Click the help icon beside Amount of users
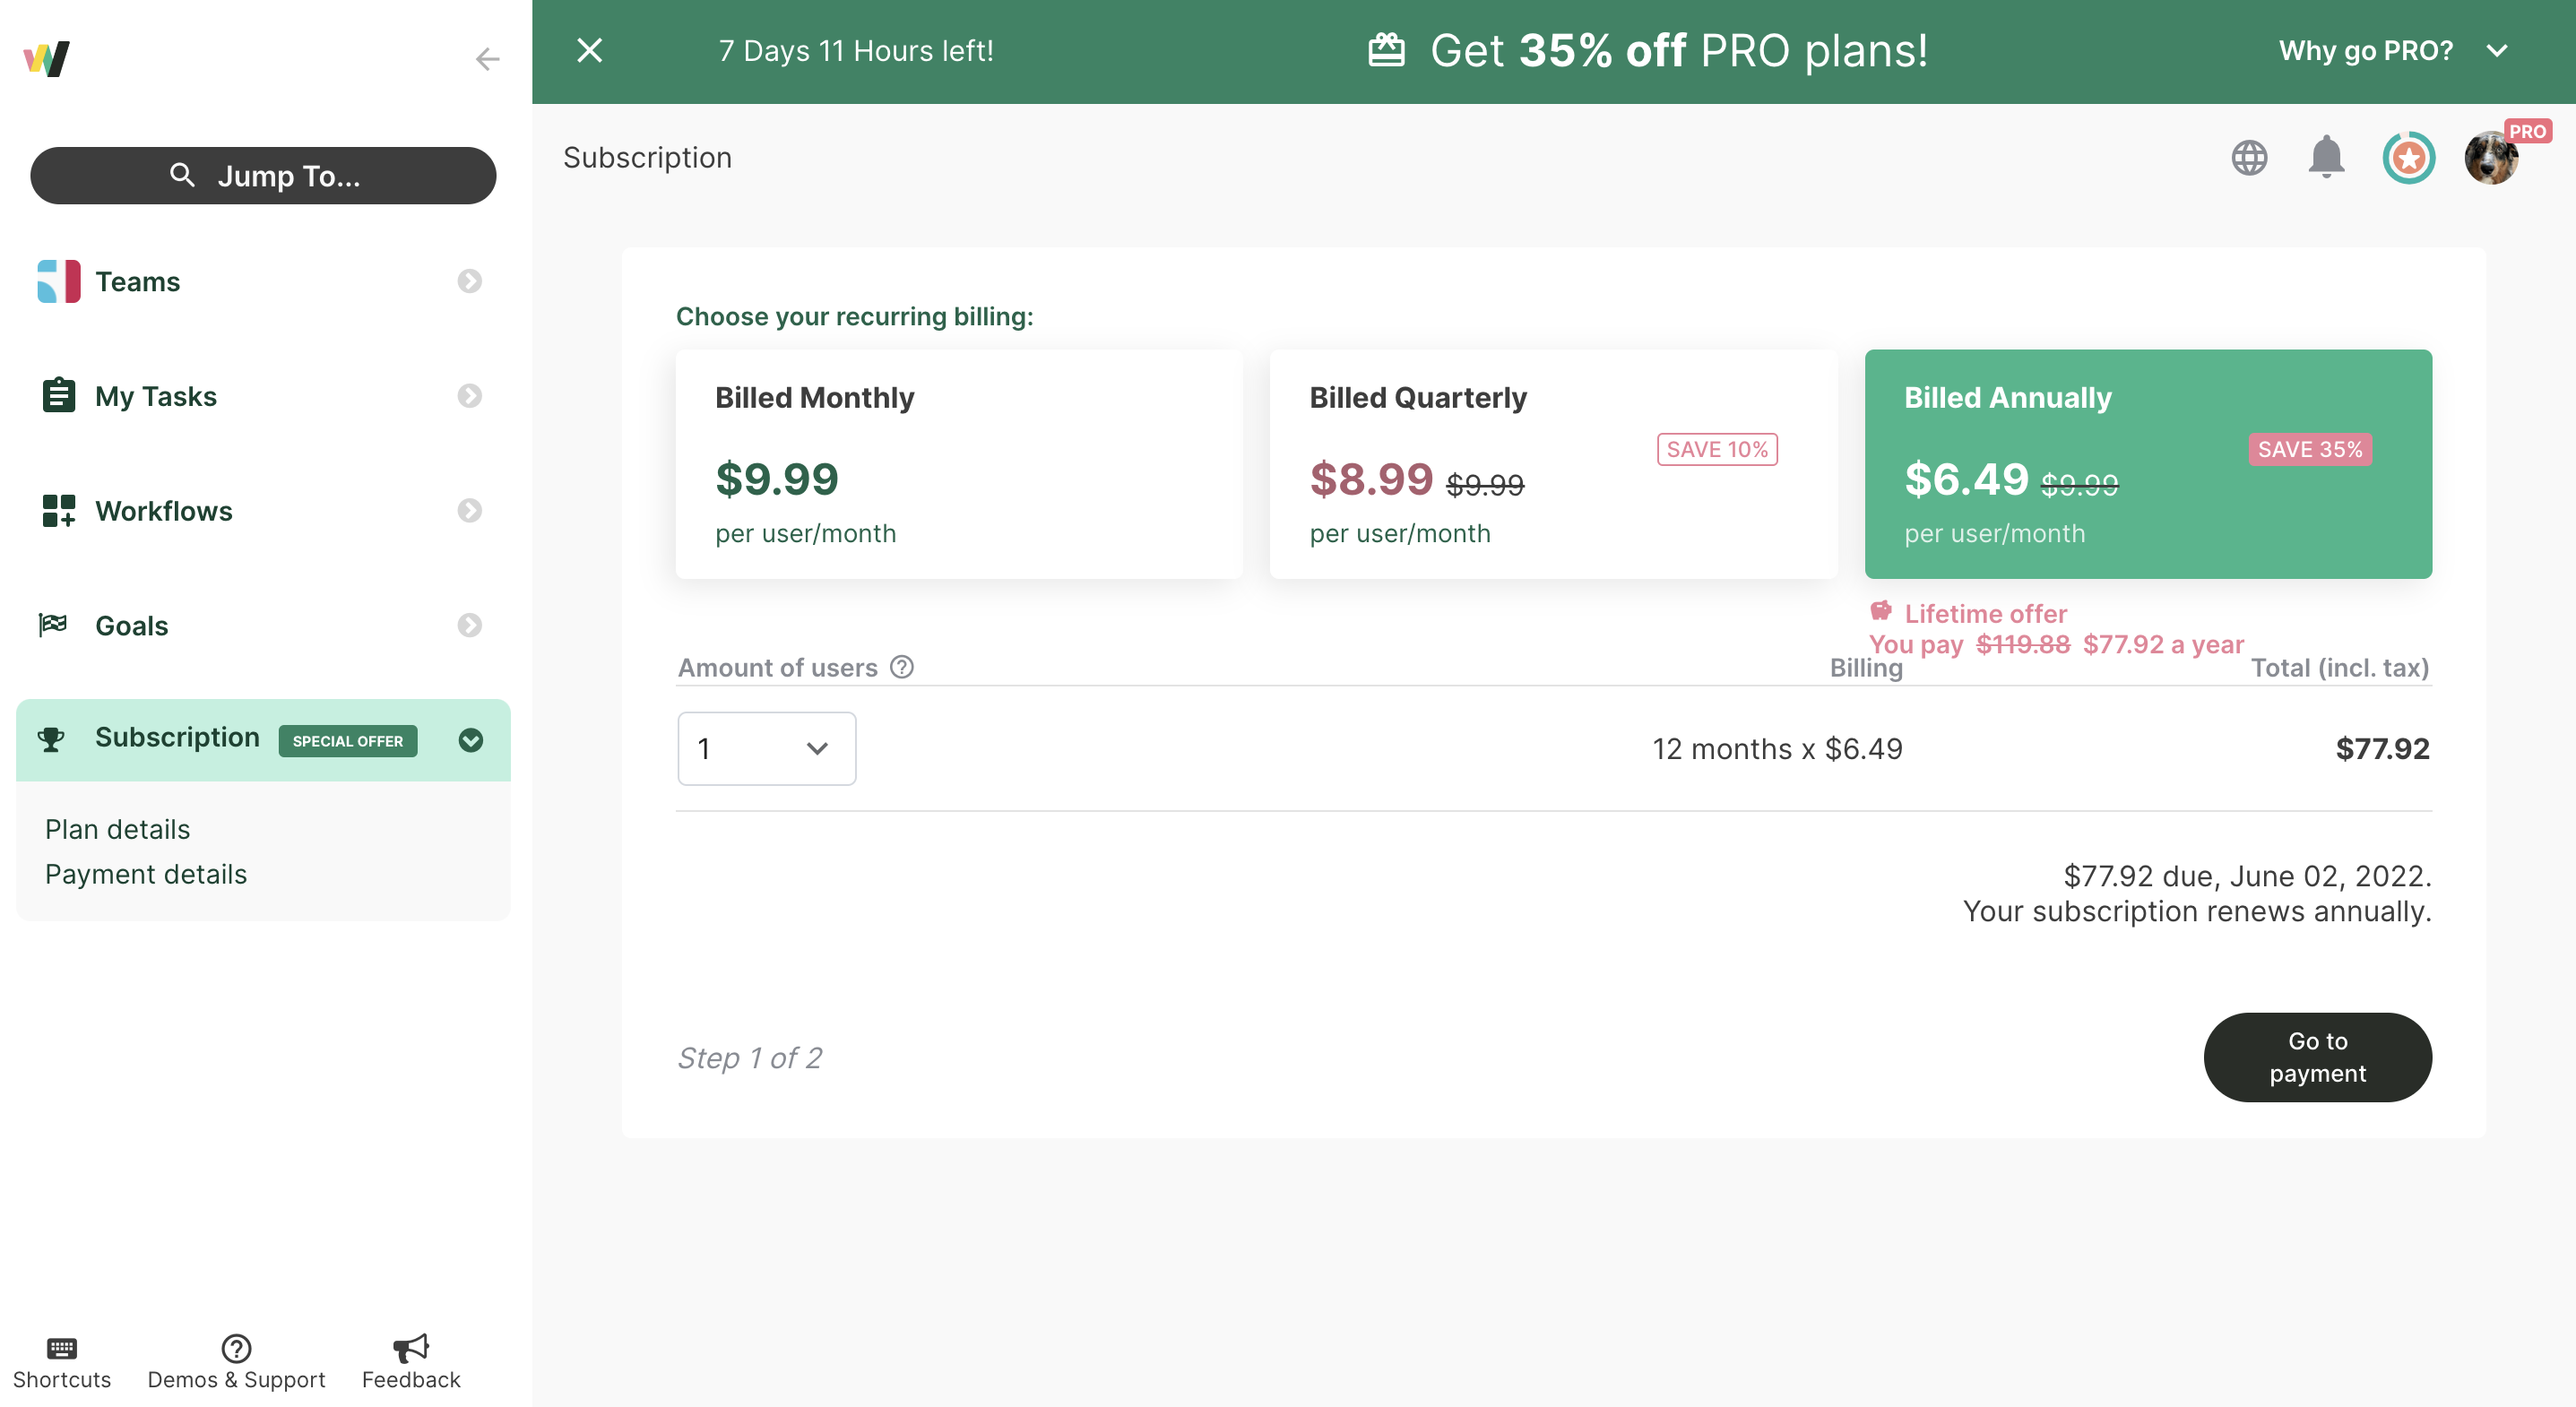The height and width of the screenshot is (1407, 2576). pos(902,666)
